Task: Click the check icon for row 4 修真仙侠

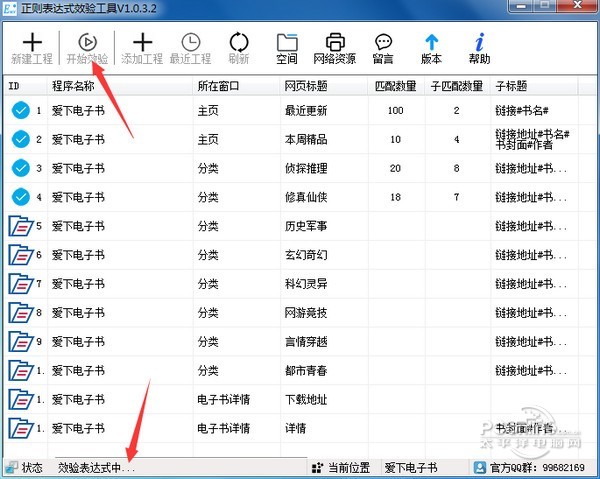Action: (21, 197)
